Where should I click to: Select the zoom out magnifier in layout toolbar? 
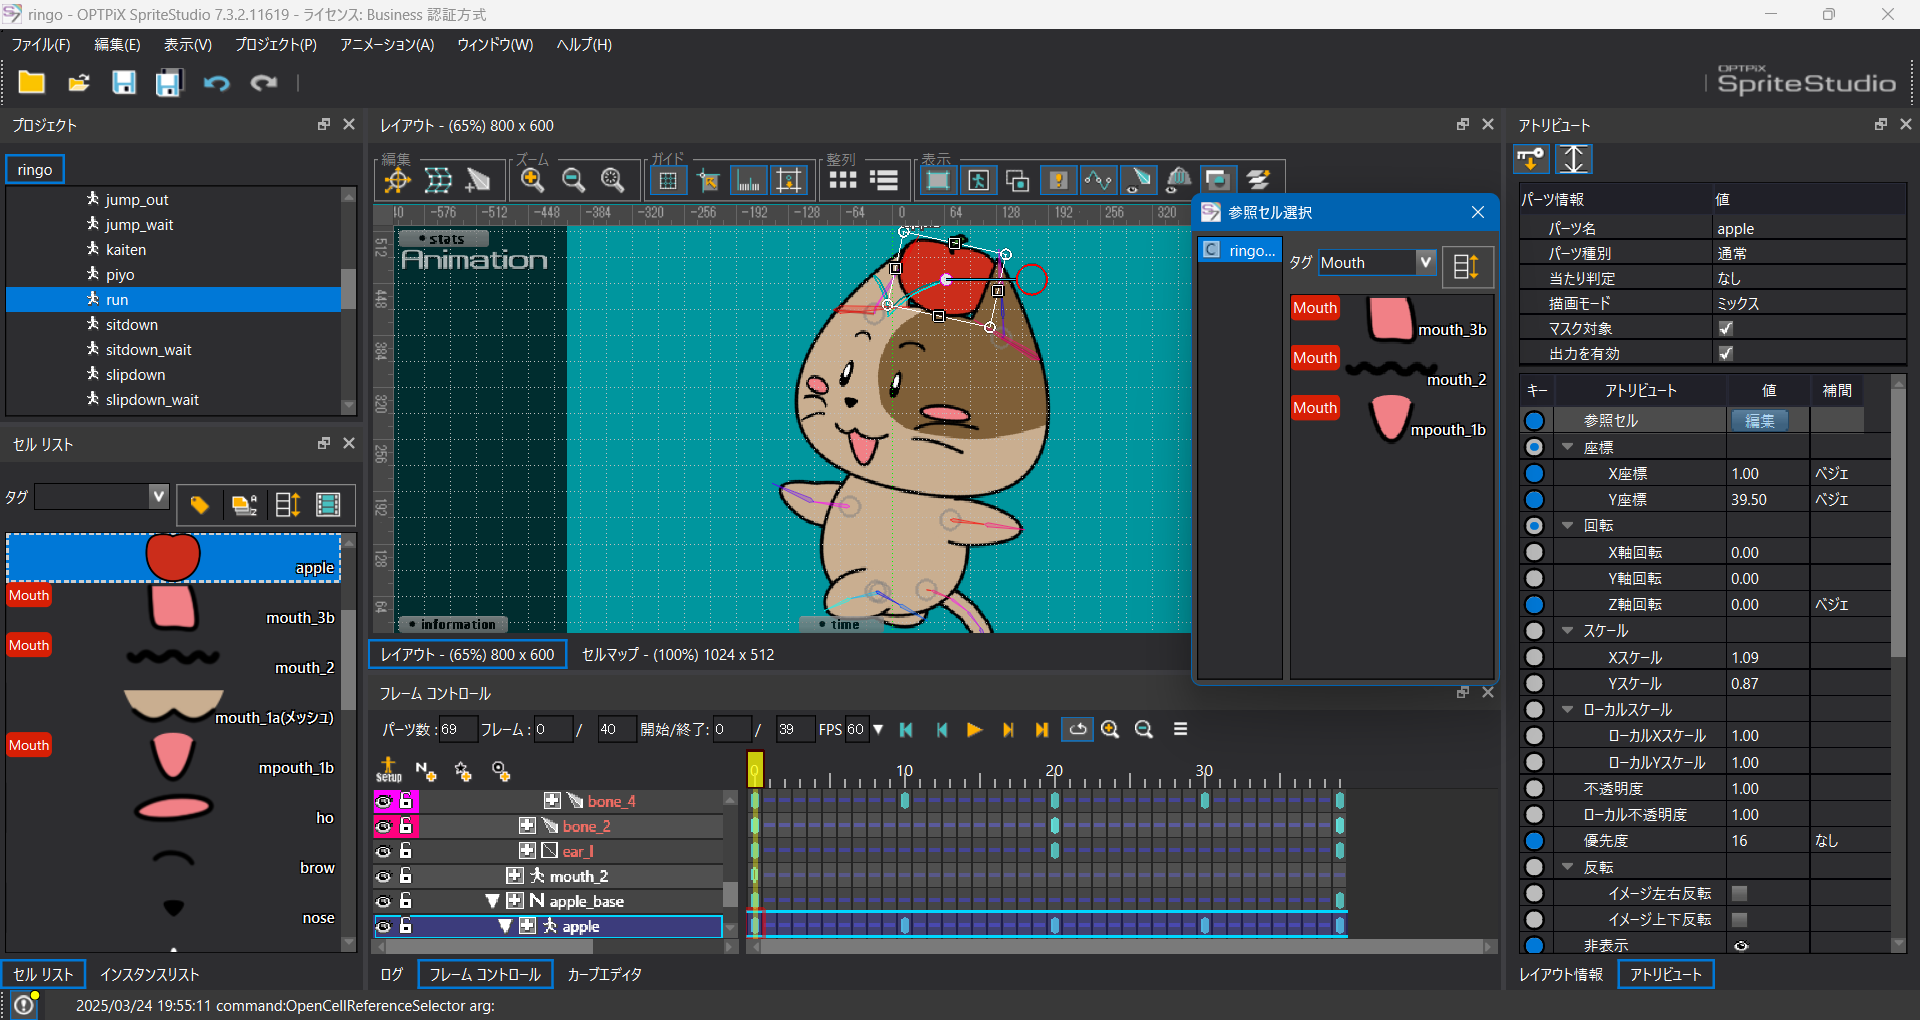[573, 180]
